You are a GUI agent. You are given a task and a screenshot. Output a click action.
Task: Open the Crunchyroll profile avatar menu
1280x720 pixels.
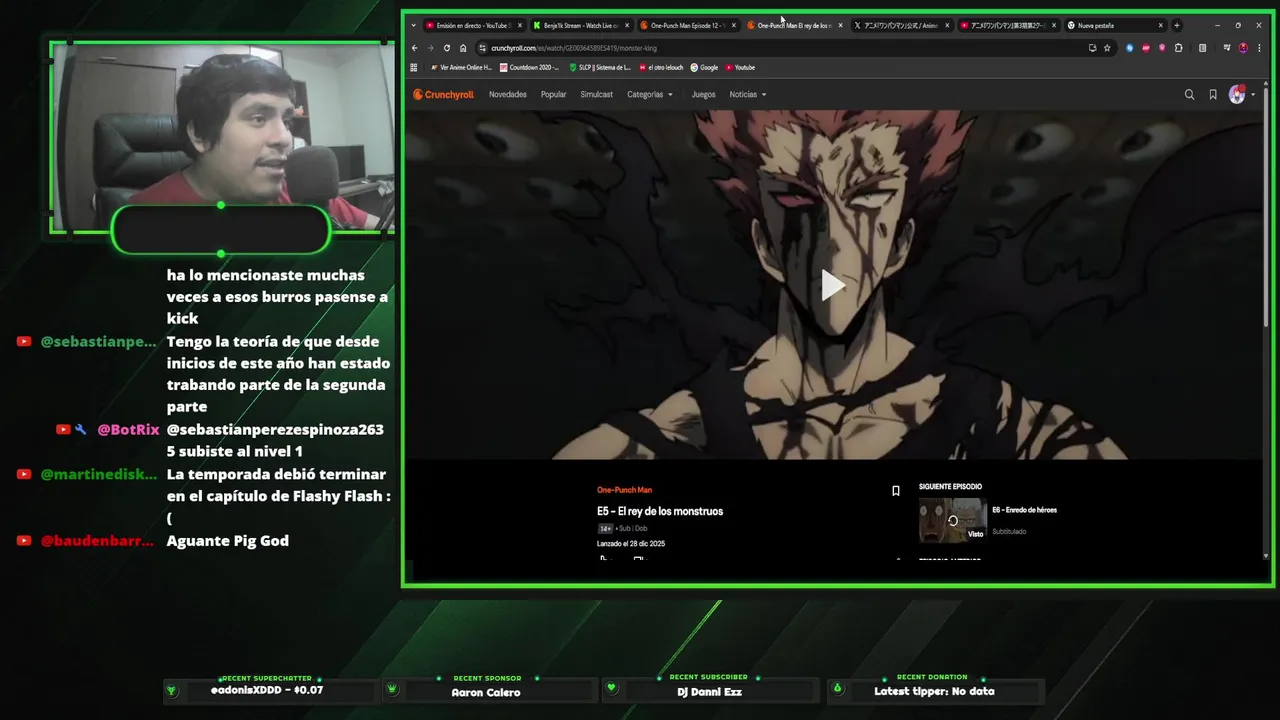point(1242,95)
